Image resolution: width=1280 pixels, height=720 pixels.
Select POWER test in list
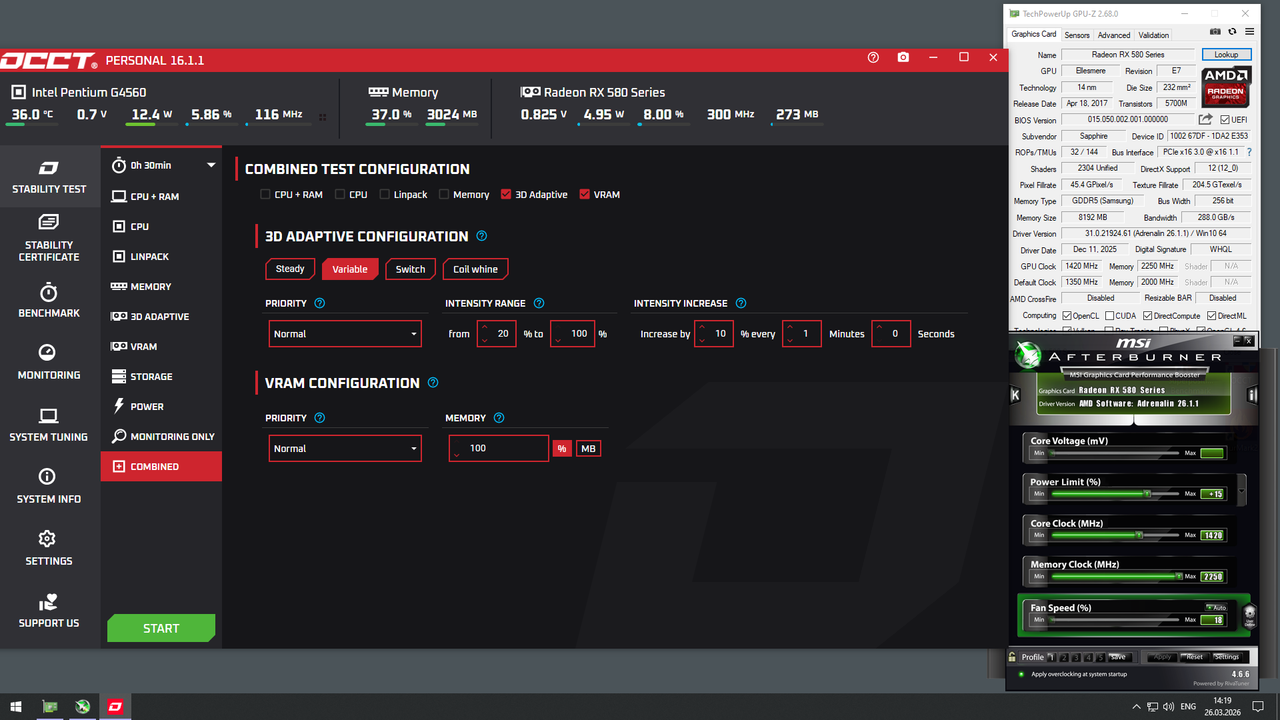tap(161, 406)
